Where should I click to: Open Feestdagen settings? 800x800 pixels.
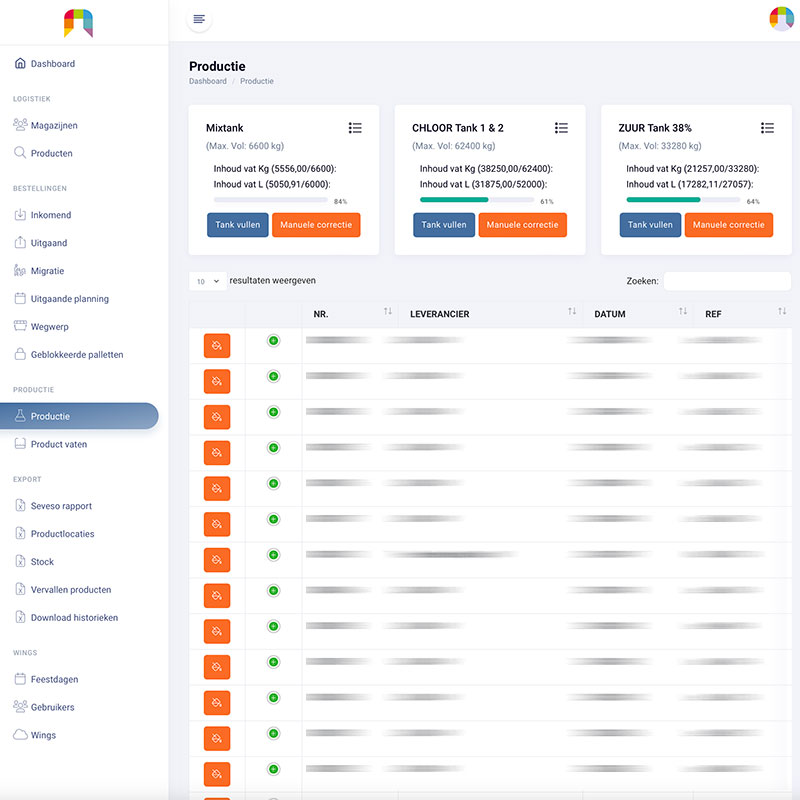pos(46,679)
